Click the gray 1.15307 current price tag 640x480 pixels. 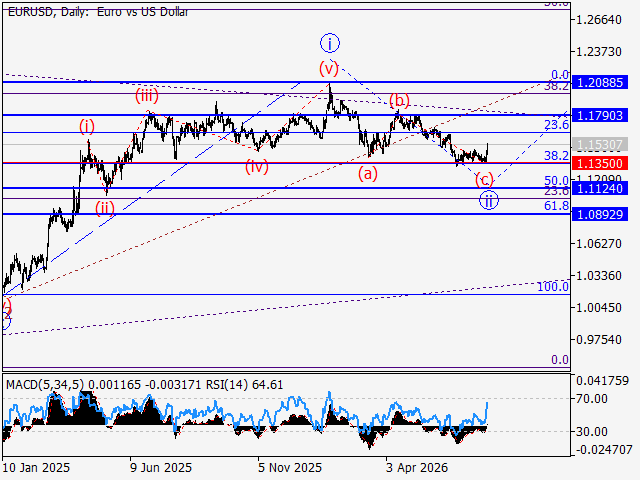point(600,144)
